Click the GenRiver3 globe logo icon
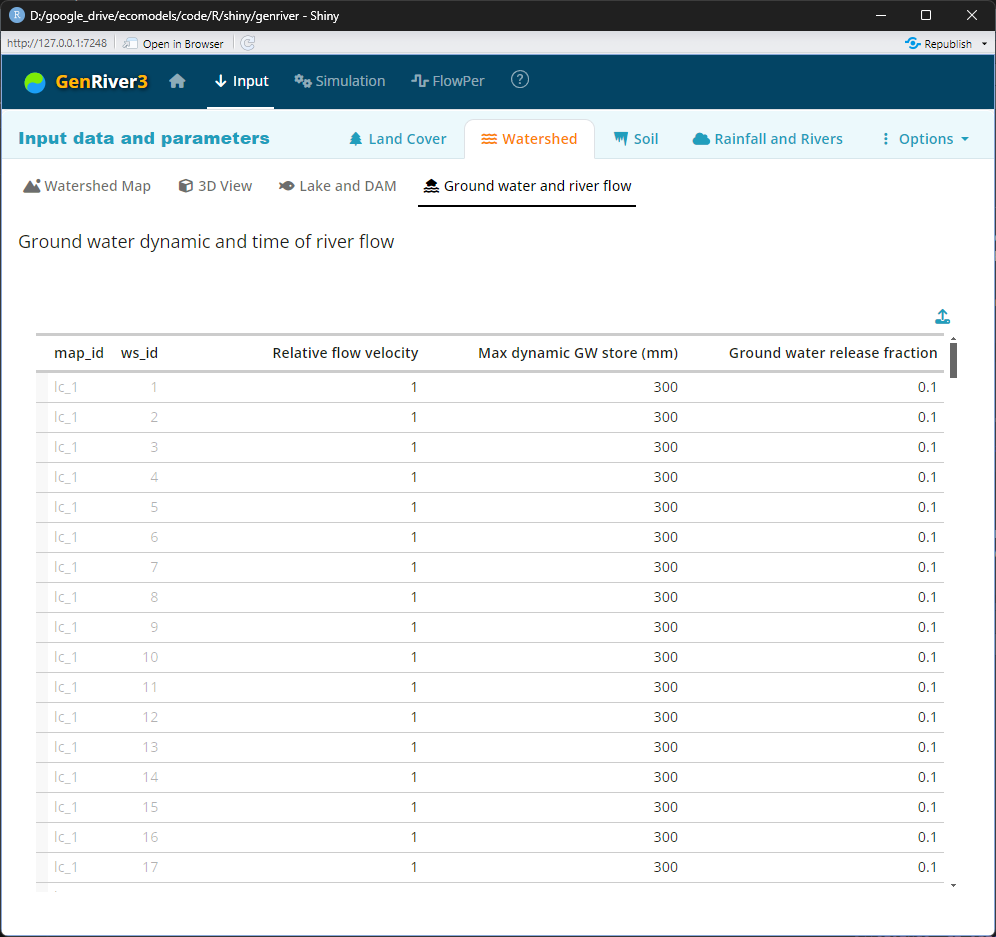Screen dimensions: 996x937 click(35, 82)
